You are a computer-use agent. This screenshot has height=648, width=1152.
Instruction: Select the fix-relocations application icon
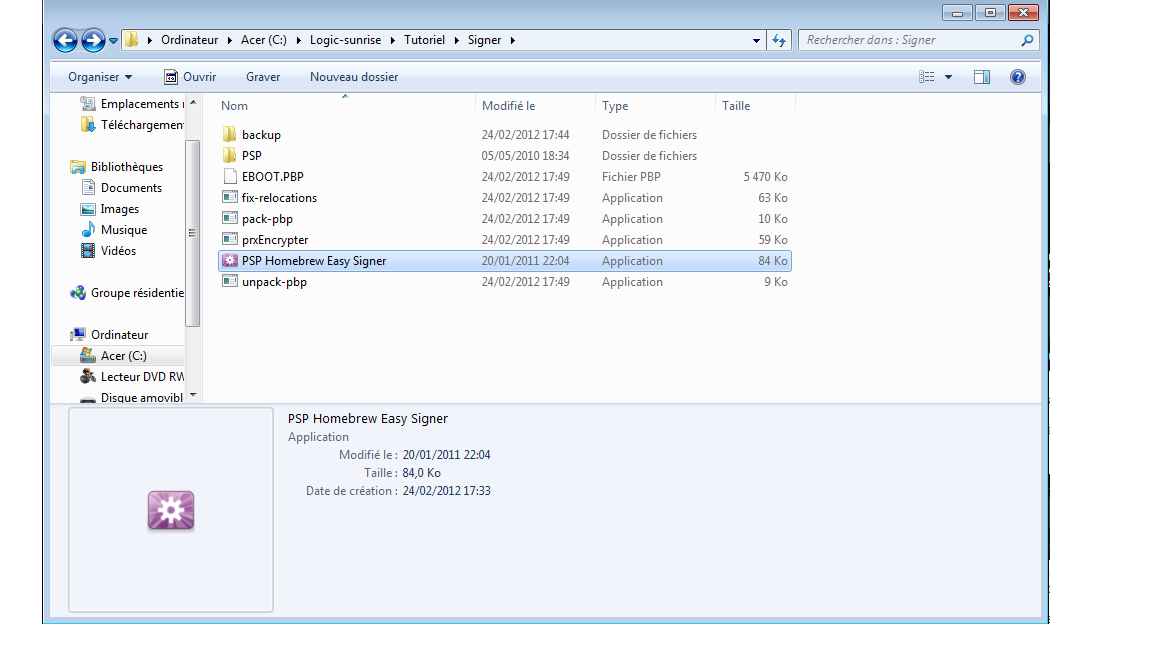click(x=230, y=198)
